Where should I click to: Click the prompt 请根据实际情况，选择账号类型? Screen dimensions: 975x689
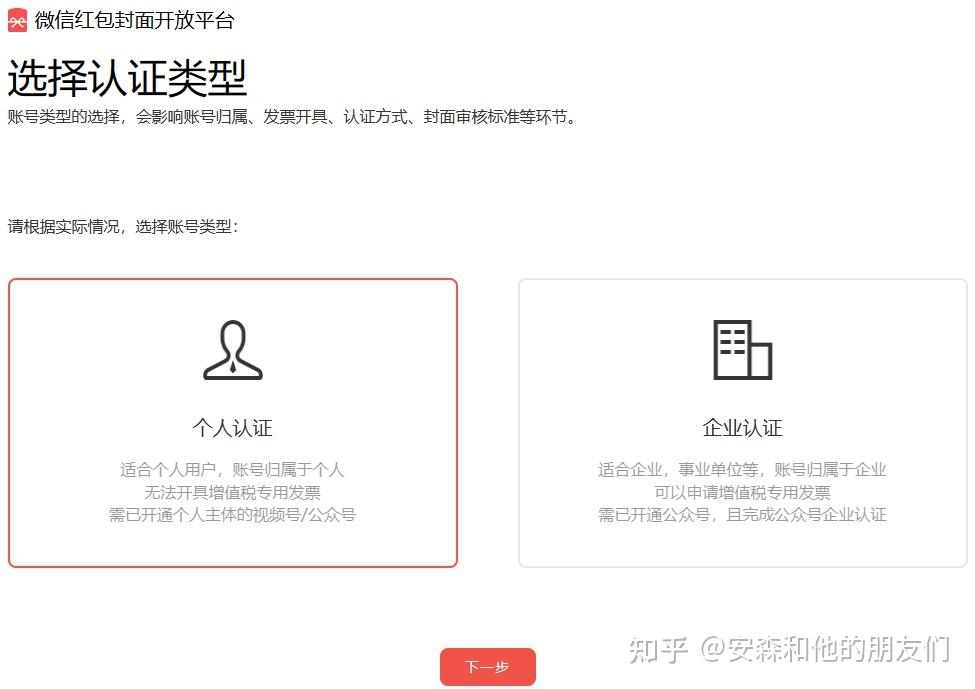tap(122, 227)
